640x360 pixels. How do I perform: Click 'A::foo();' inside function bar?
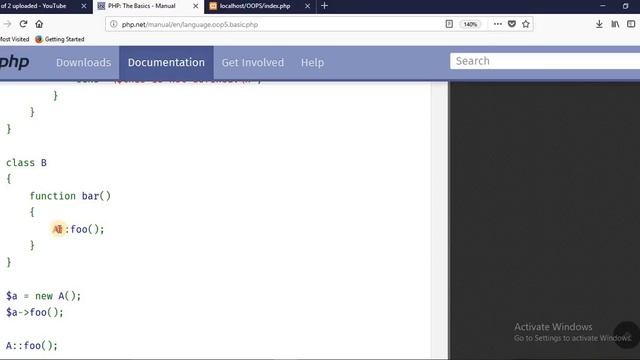pos(78,229)
